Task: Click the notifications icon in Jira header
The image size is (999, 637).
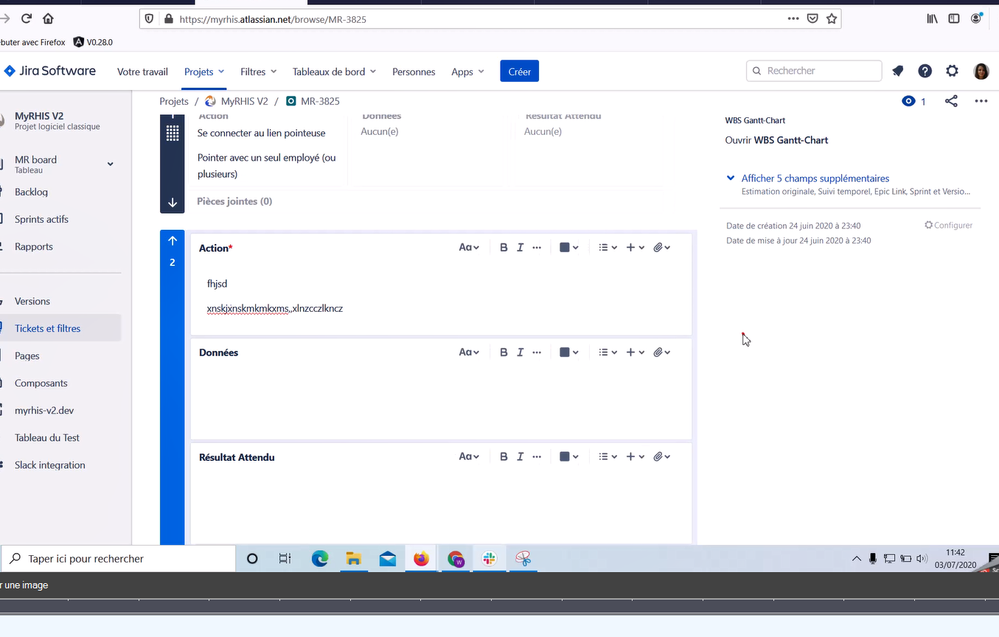Action: pyautogui.click(x=897, y=71)
